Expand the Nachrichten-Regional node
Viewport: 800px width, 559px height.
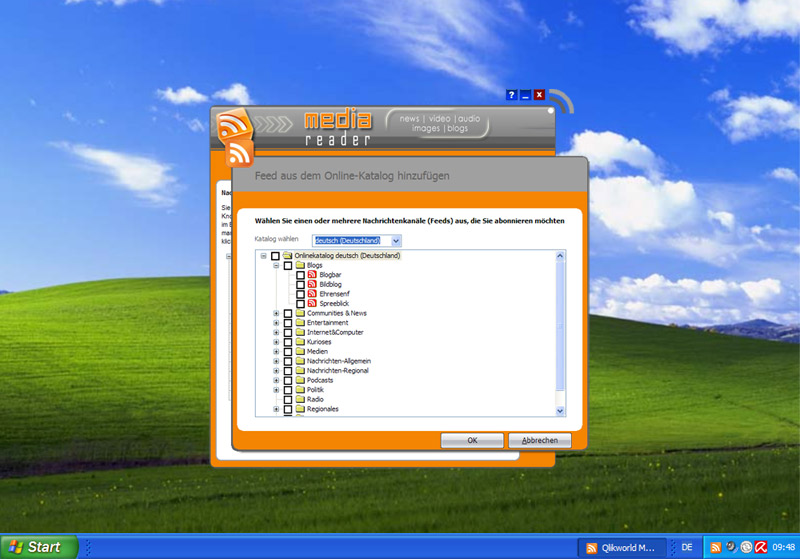click(x=276, y=371)
